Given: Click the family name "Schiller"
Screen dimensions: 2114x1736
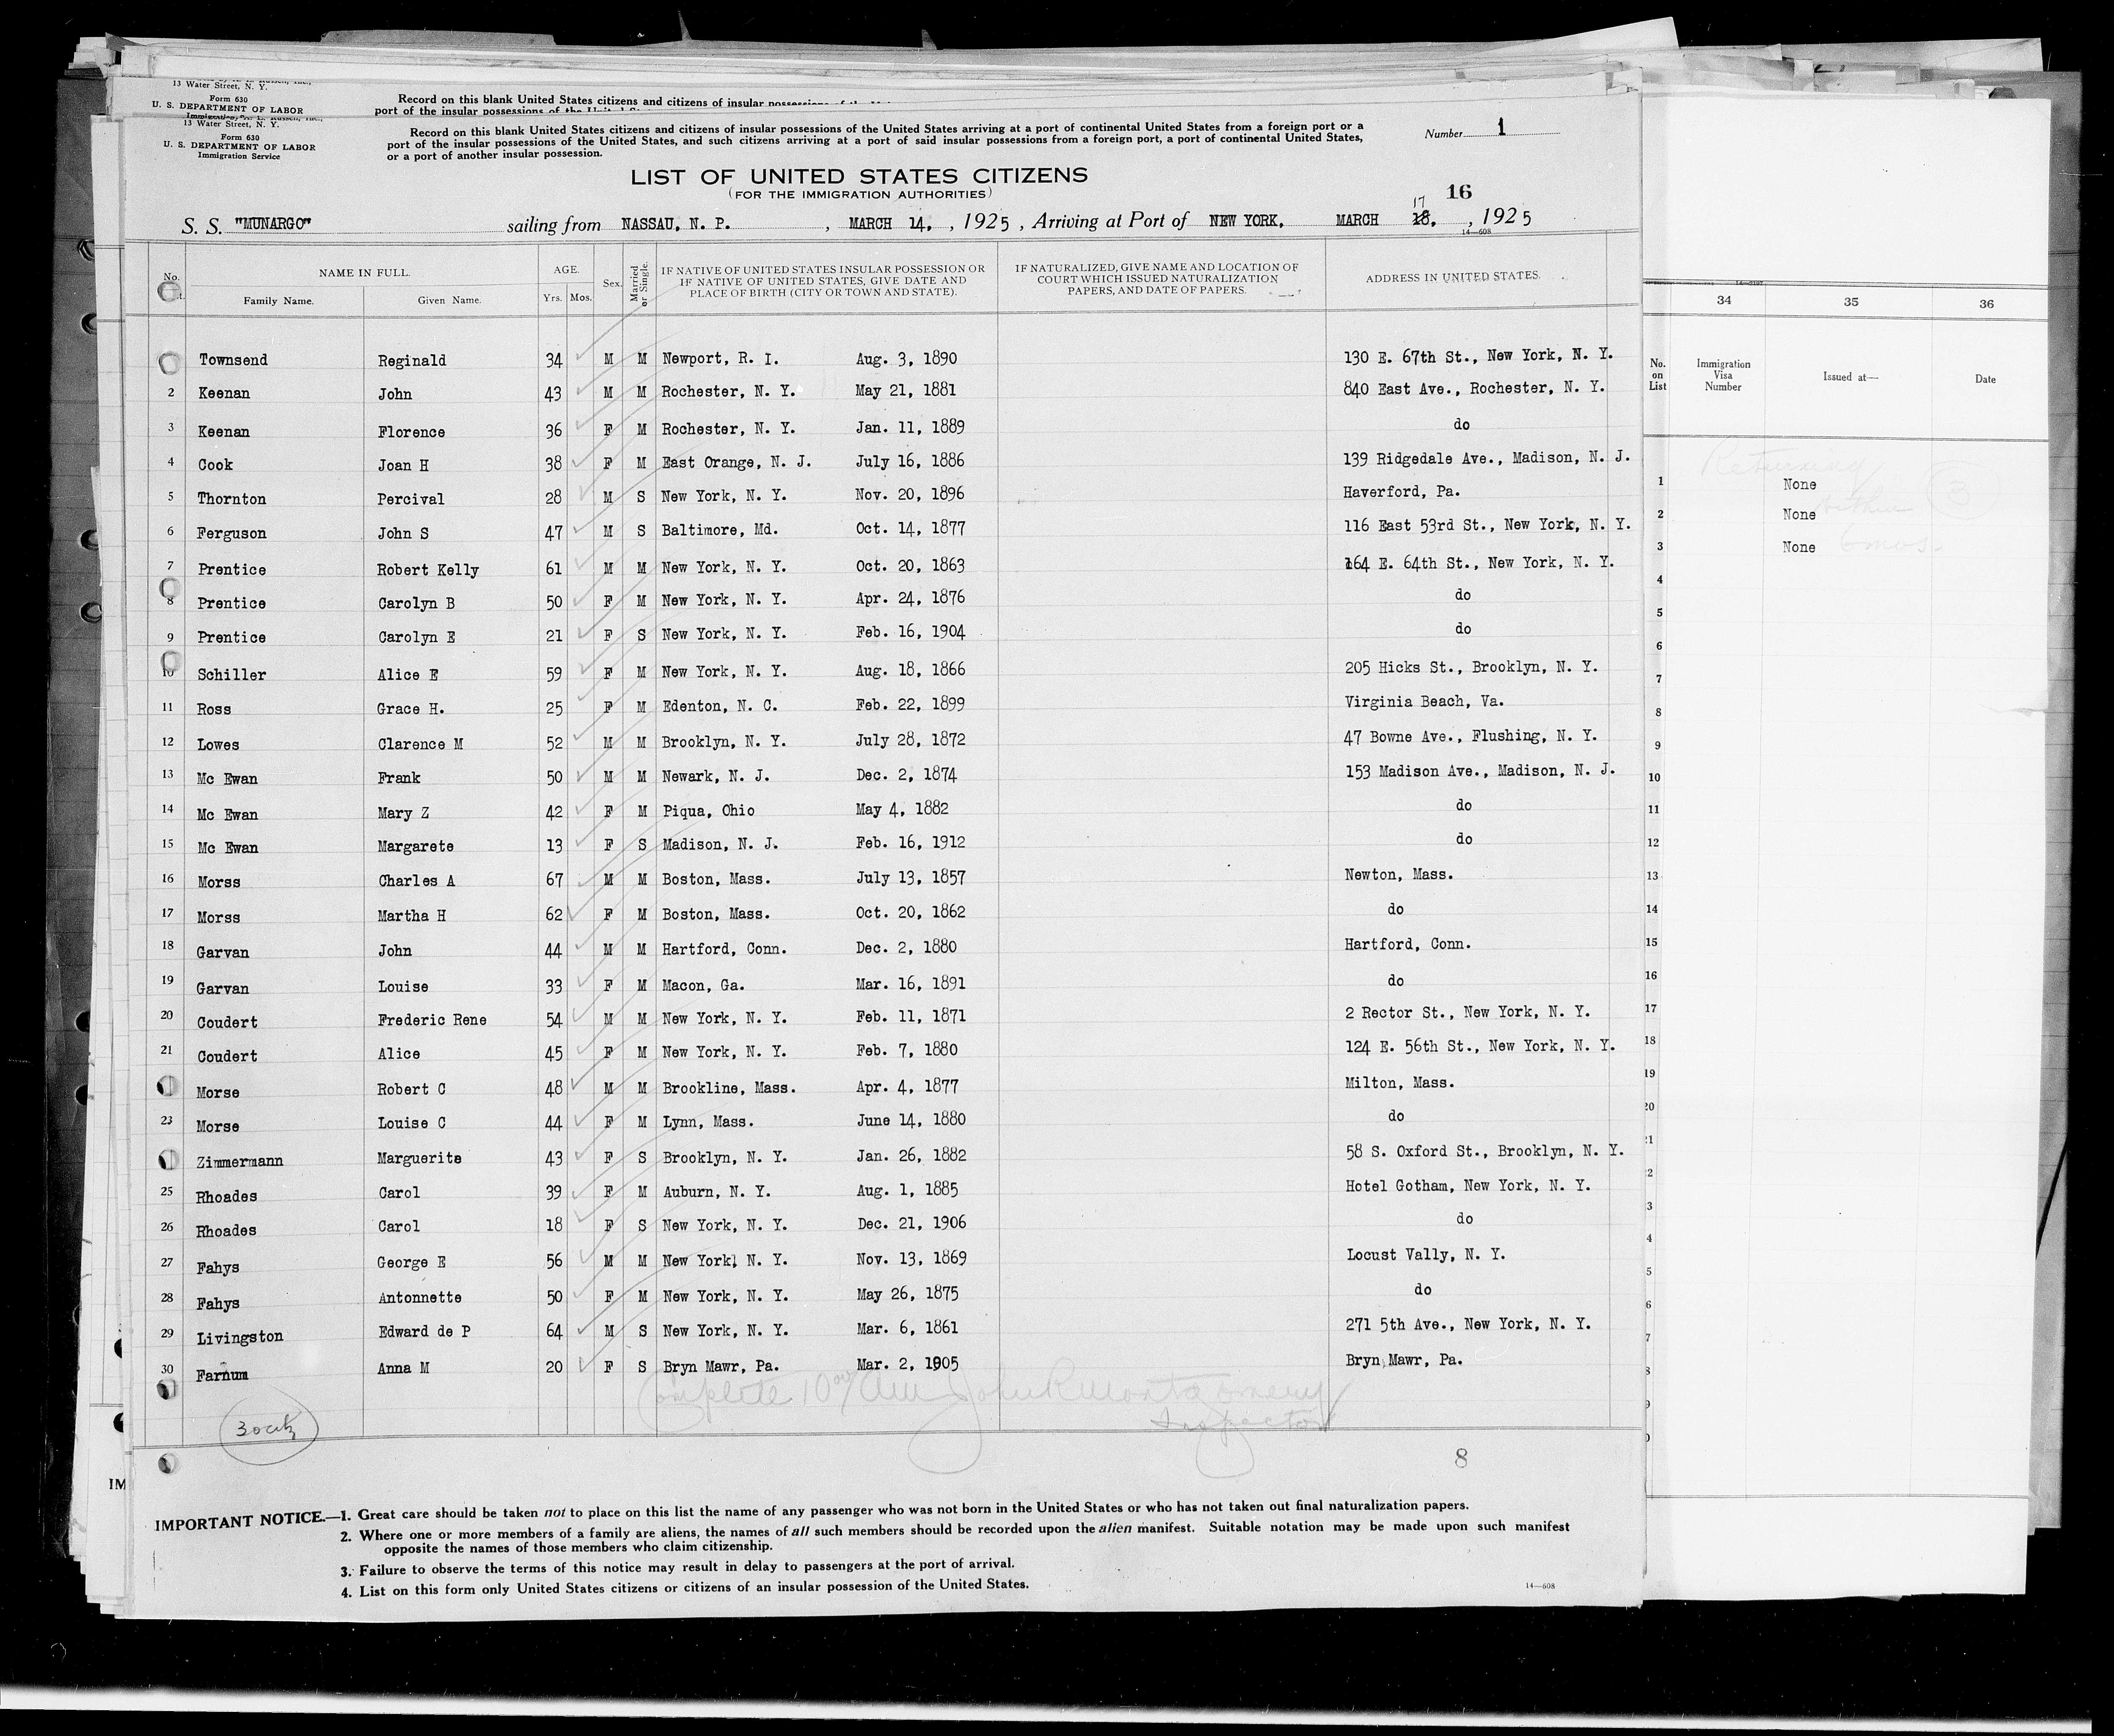Looking at the screenshot, I should click(x=232, y=675).
